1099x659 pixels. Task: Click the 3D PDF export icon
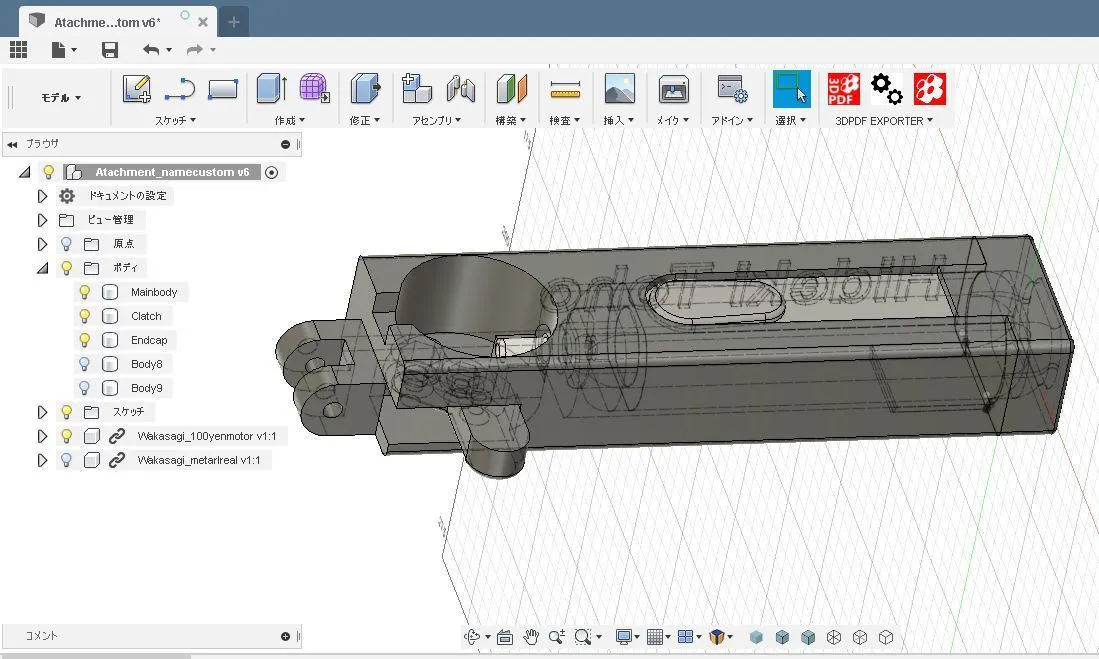point(843,89)
